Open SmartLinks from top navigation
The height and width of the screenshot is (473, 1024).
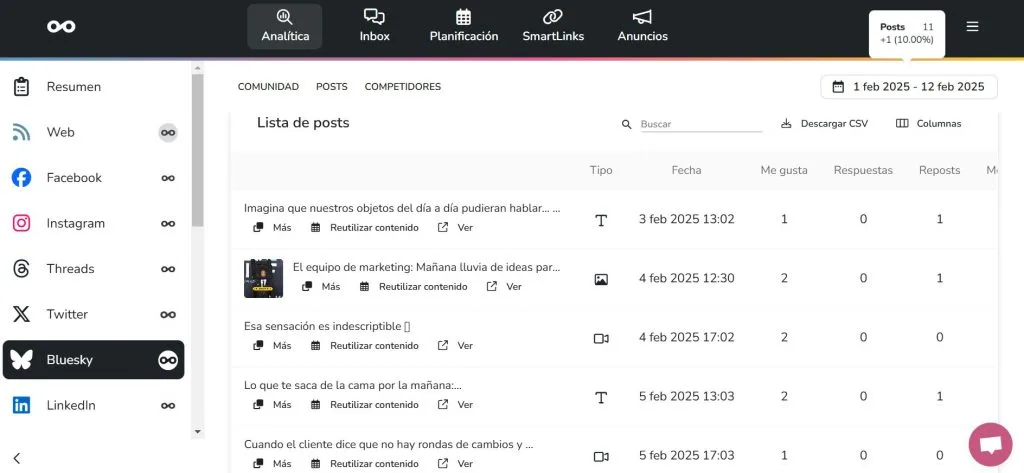[553, 26]
